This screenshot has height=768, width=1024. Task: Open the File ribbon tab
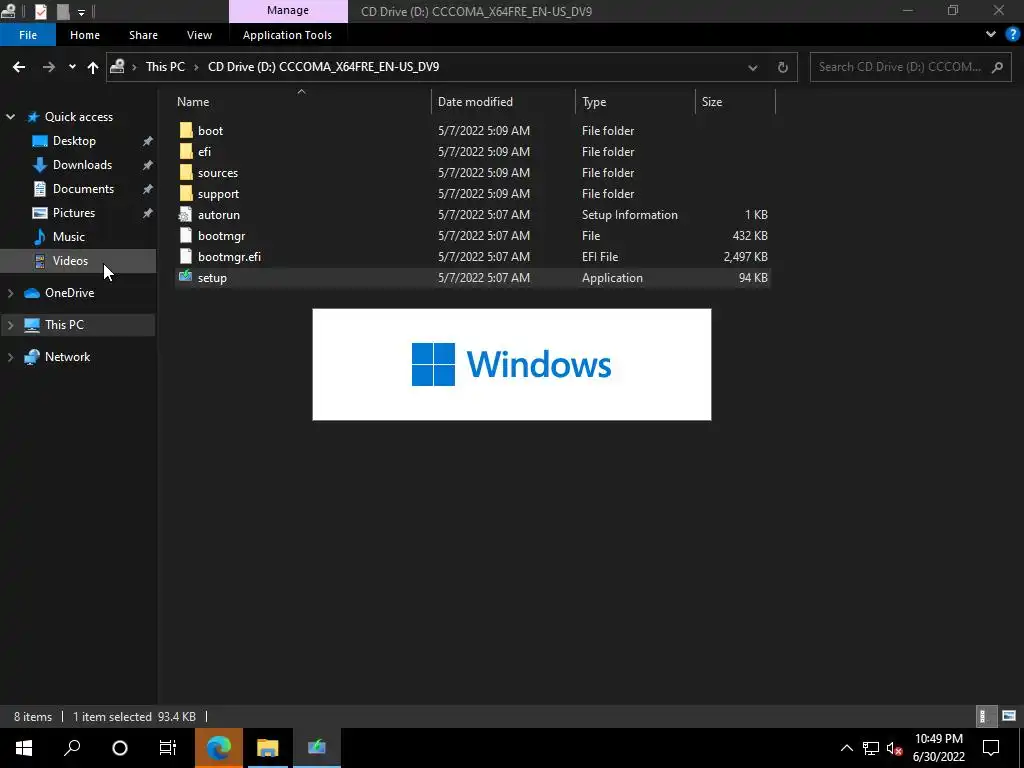[x=27, y=35]
